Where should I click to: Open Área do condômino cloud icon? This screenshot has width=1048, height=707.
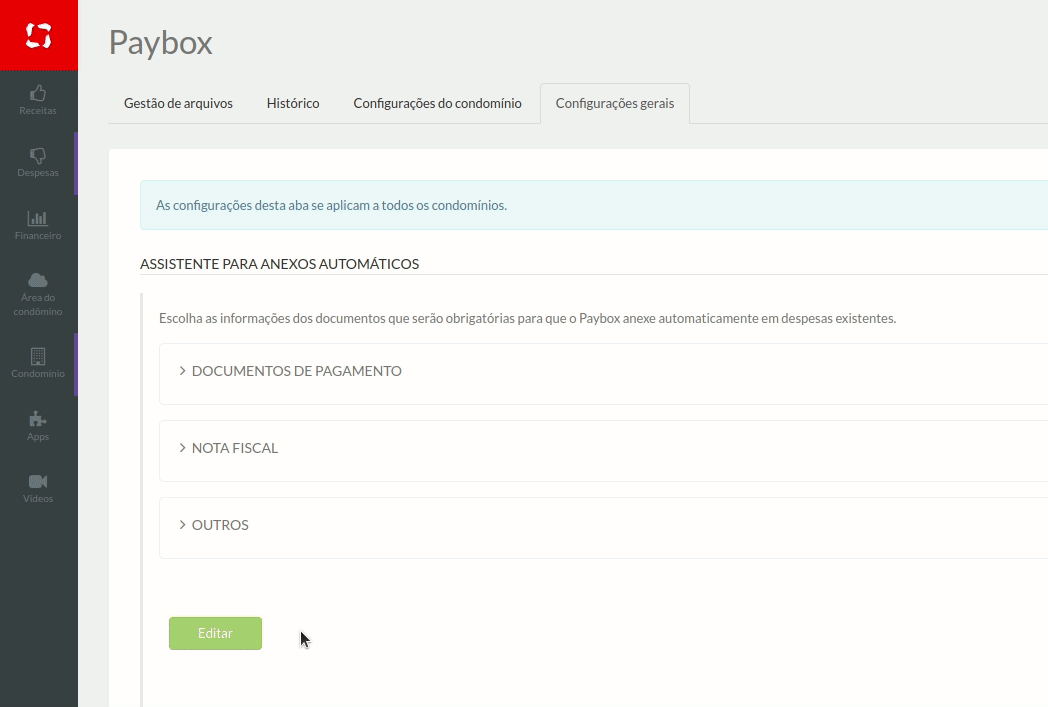[38, 280]
